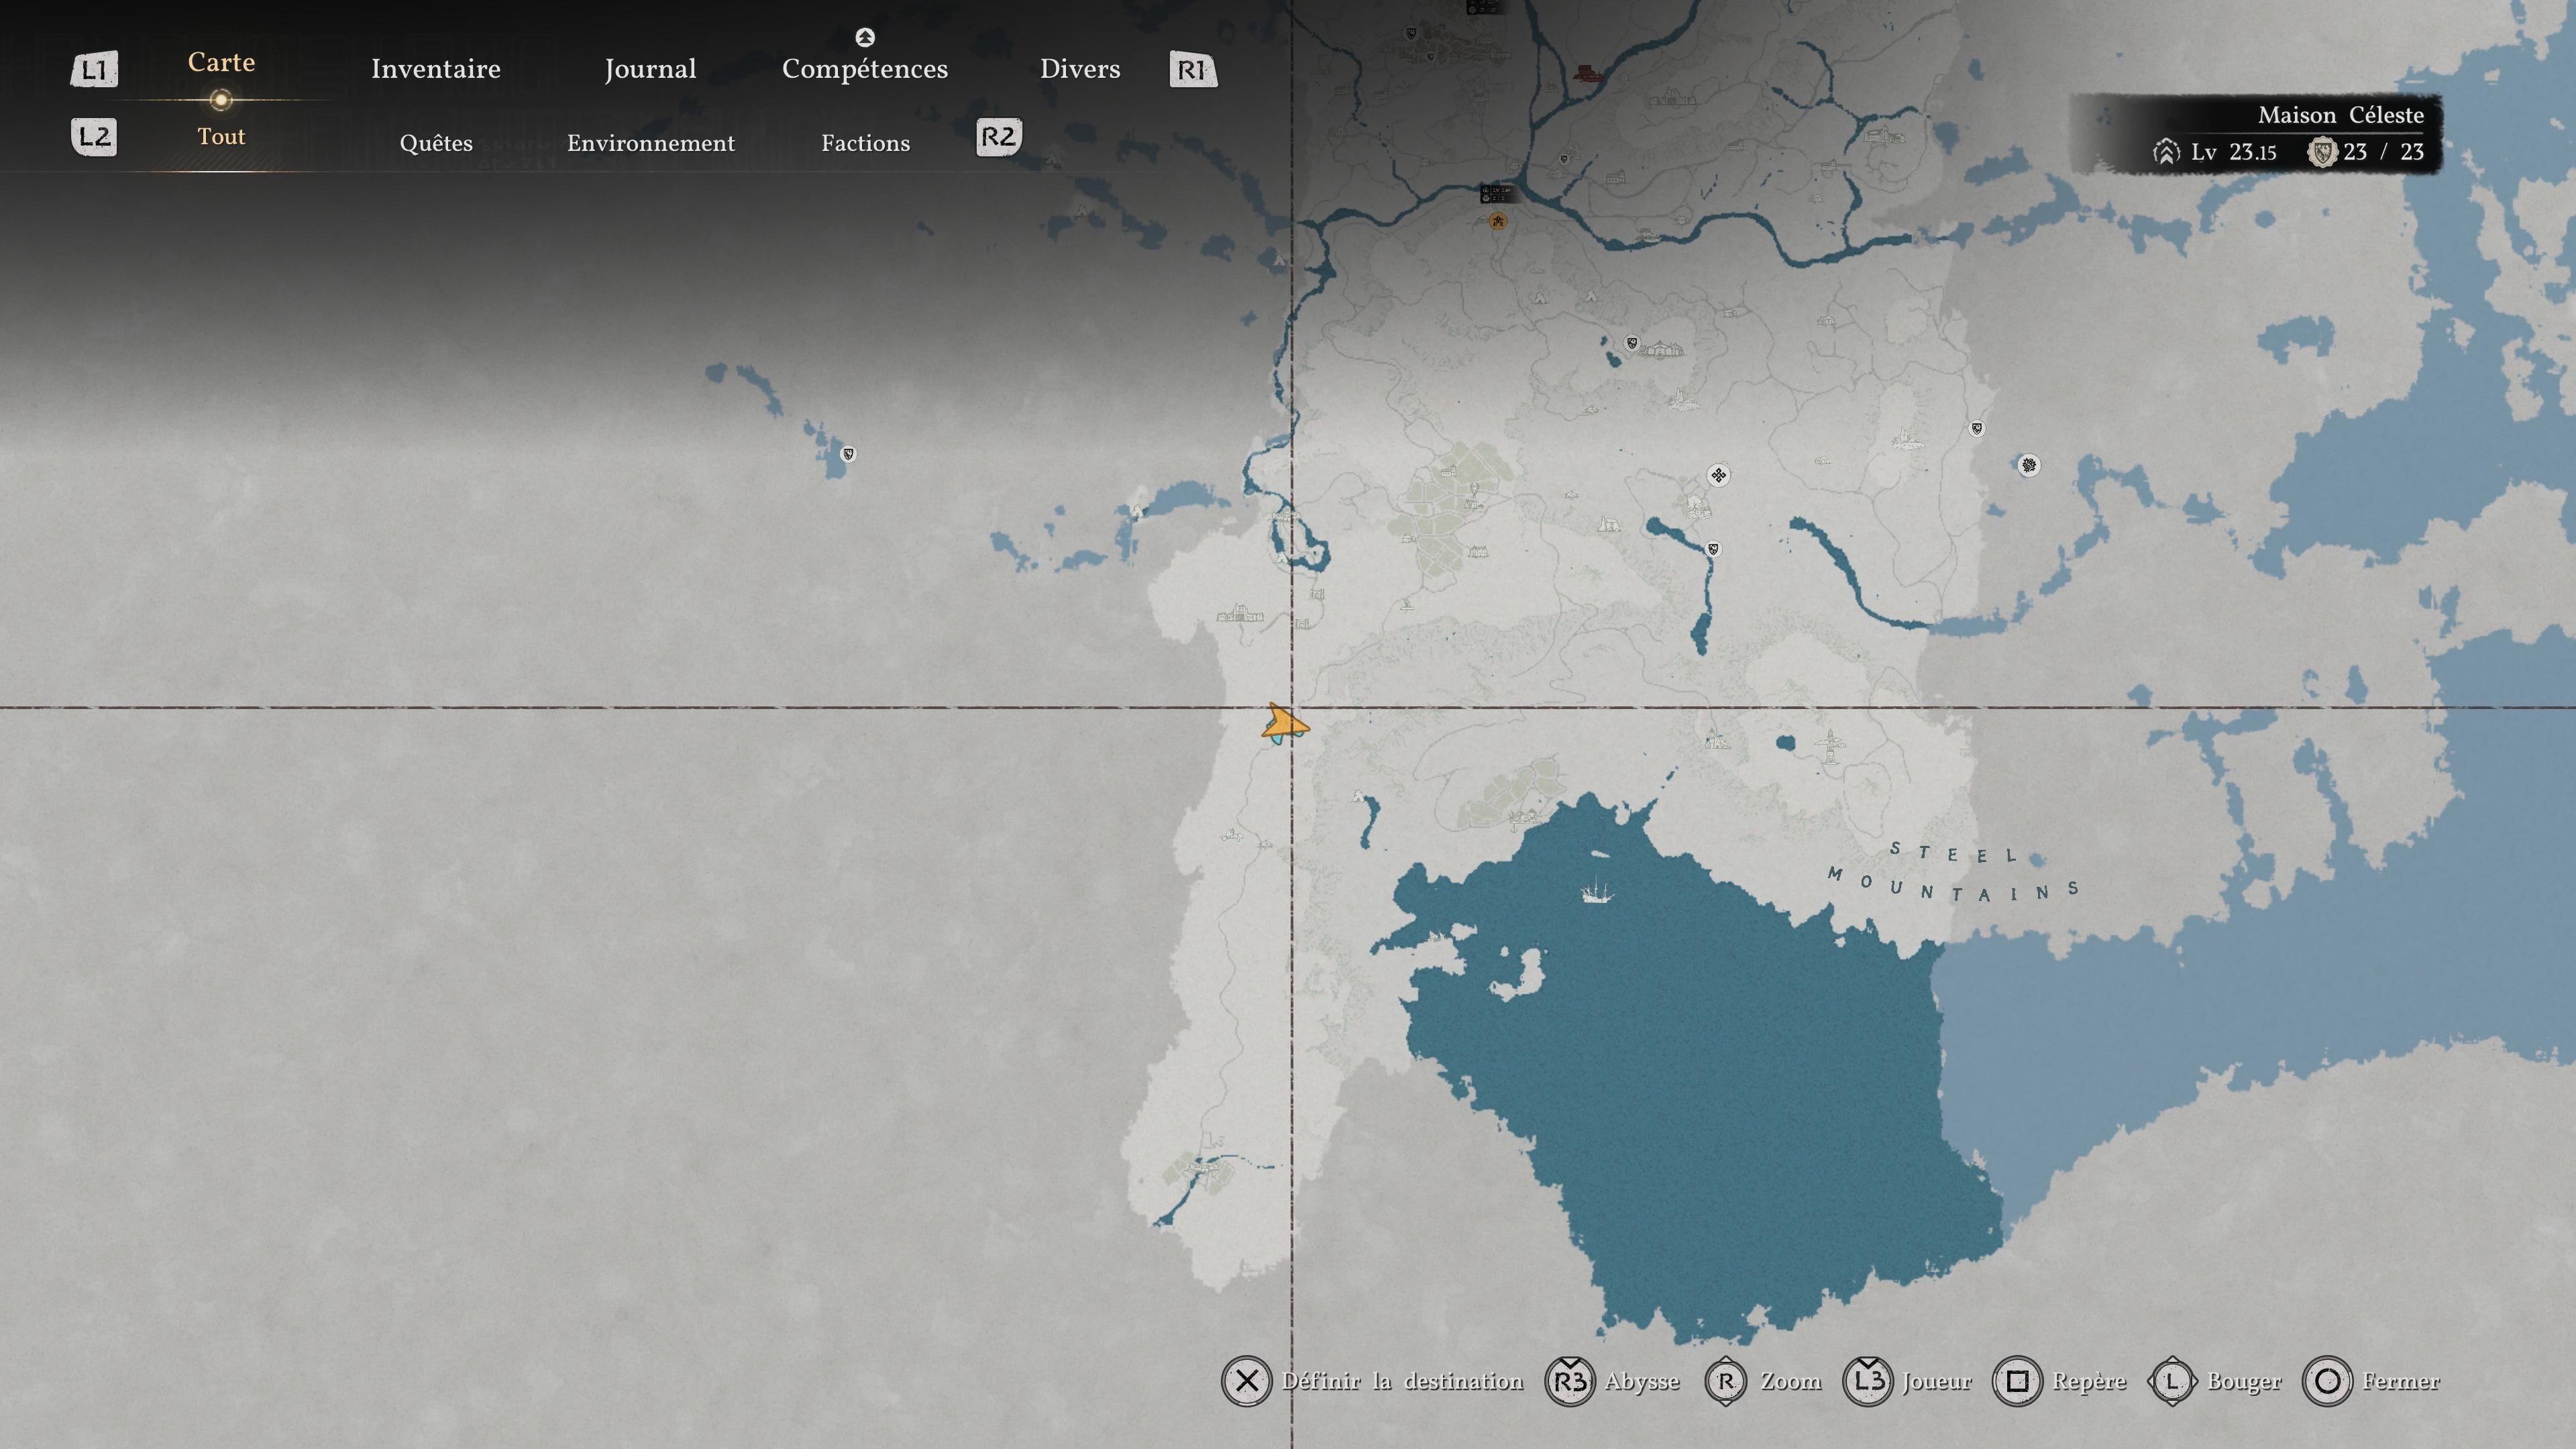The height and width of the screenshot is (1449, 2576).
Task: Switch to the Inventaire tab
Action: tap(436, 68)
